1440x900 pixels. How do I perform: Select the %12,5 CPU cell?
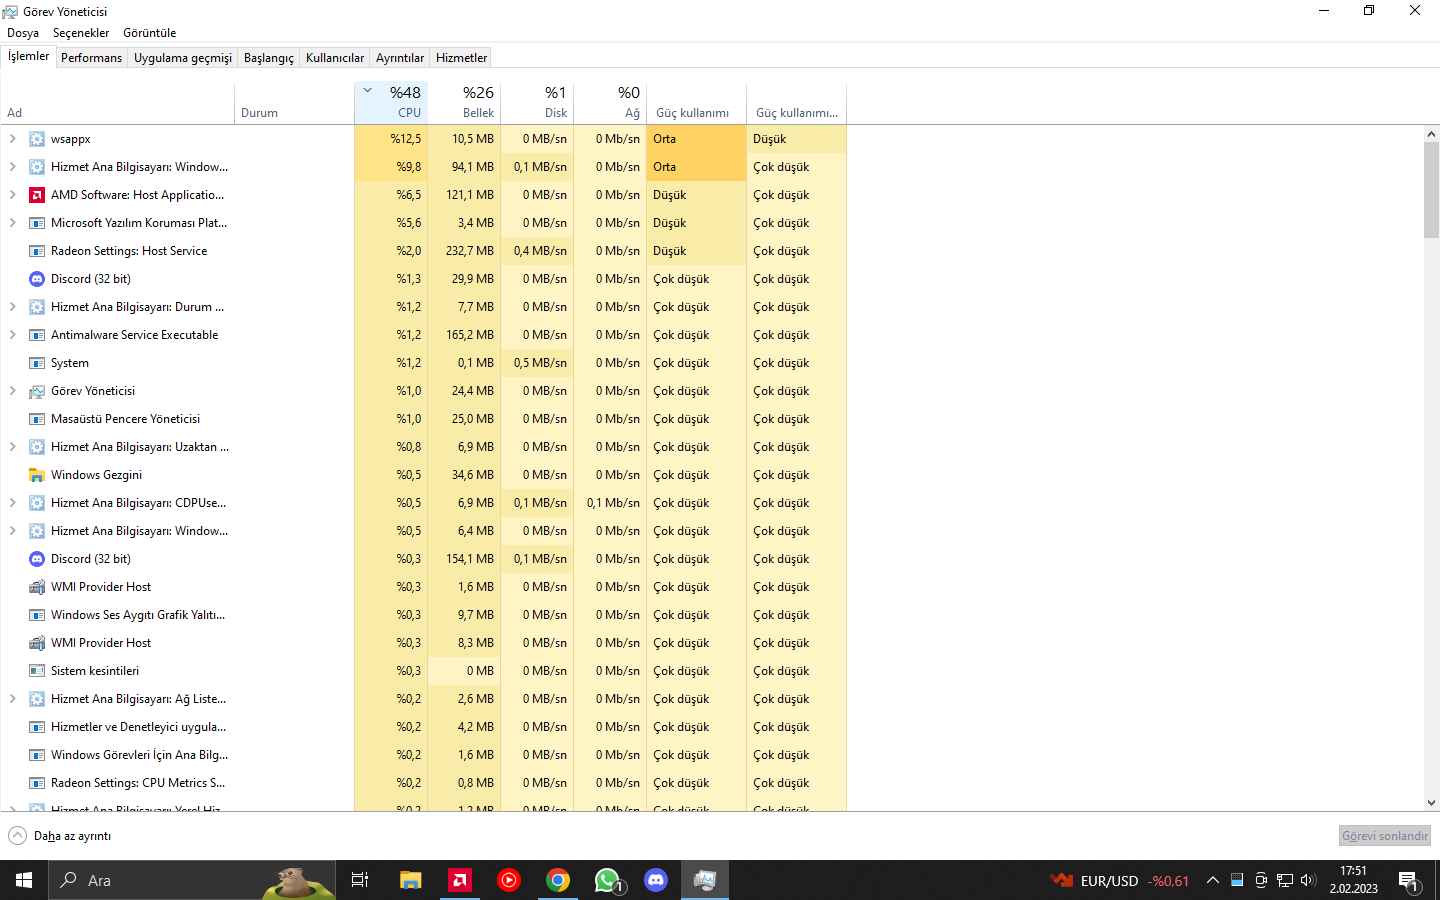point(391,139)
